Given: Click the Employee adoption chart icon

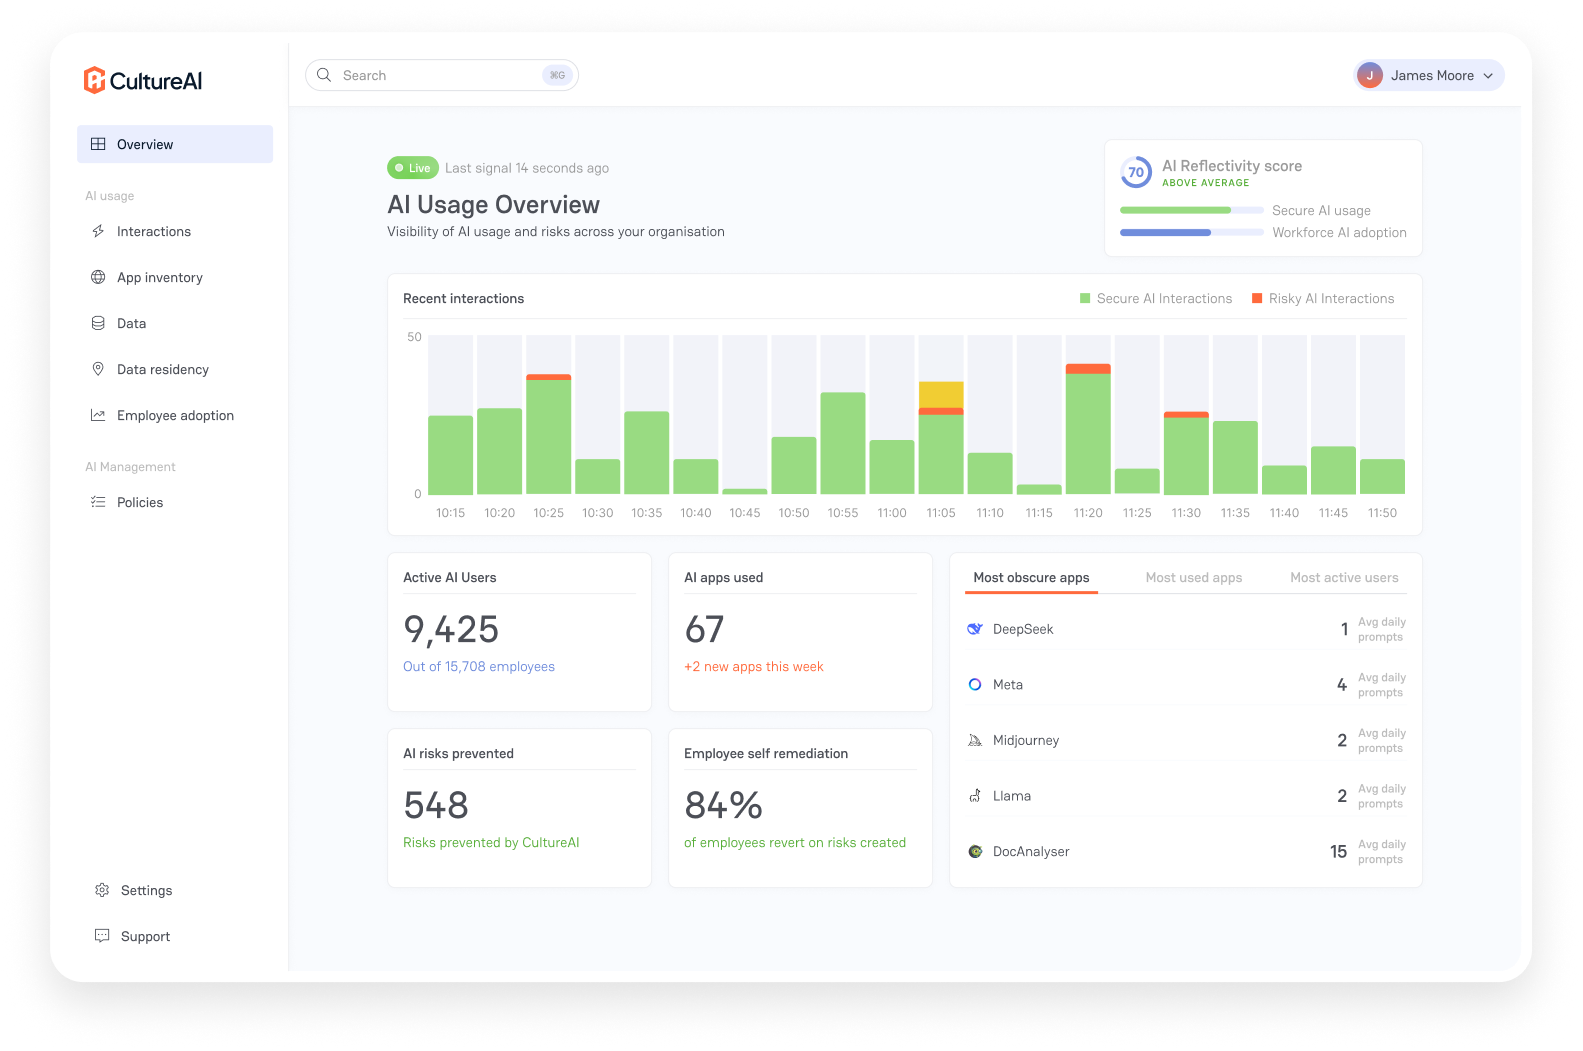Looking at the screenshot, I should coord(98,415).
